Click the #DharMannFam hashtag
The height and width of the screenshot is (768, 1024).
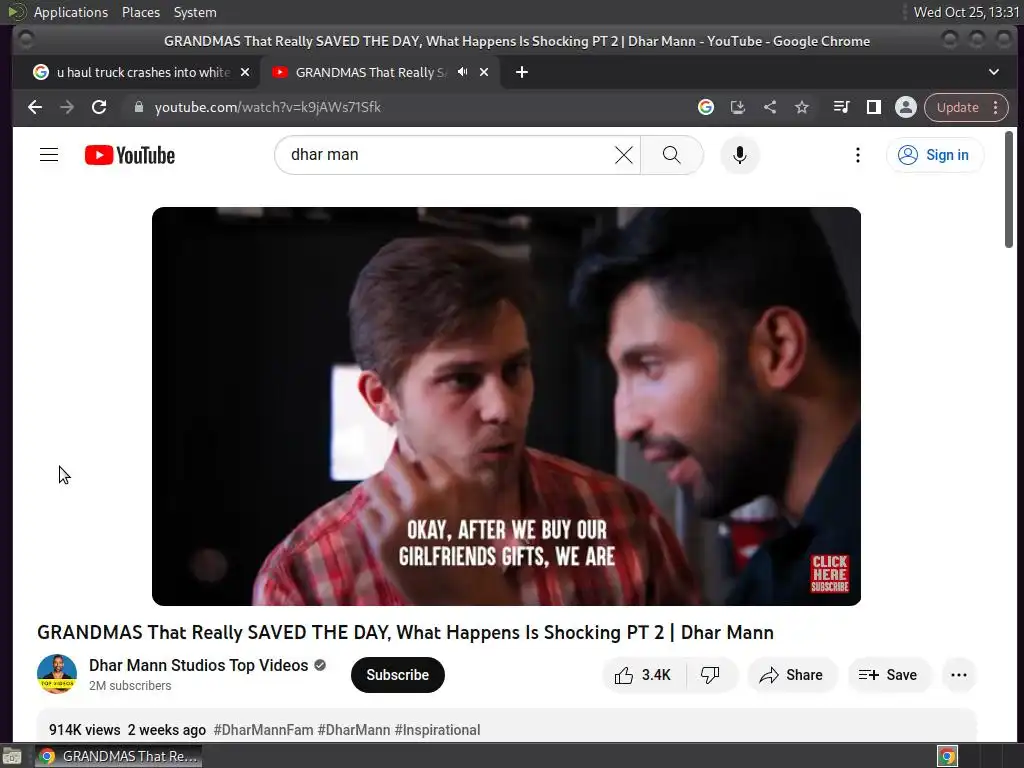click(263, 729)
